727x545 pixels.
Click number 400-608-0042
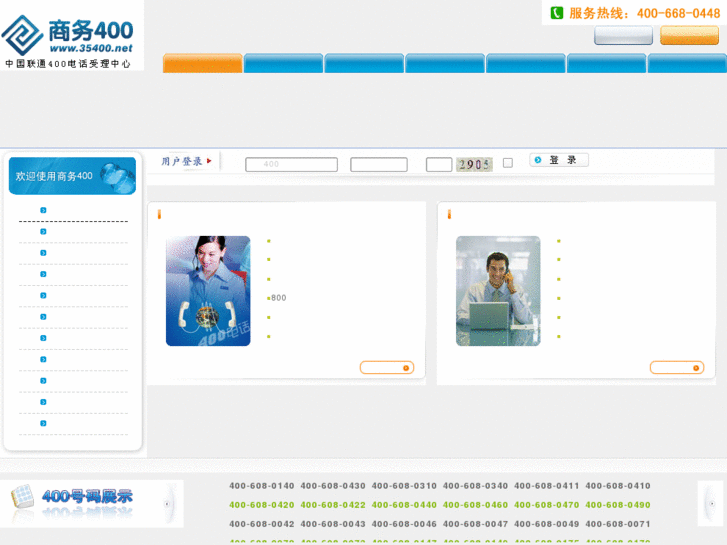pos(261,524)
